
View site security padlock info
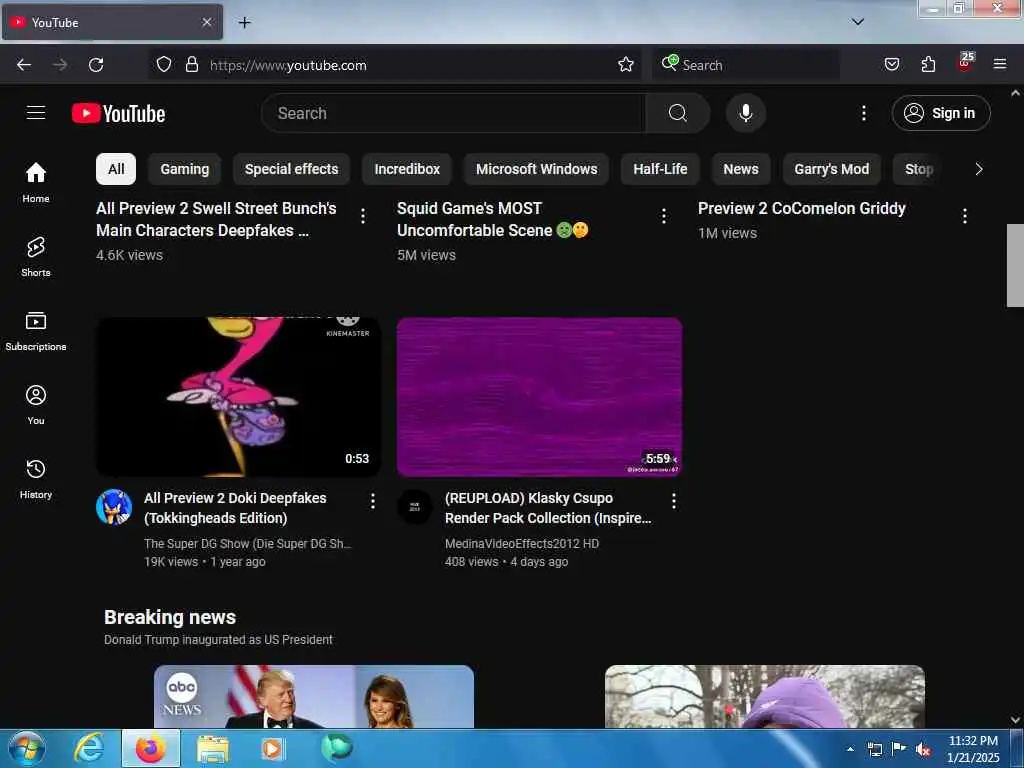(191, 65)
